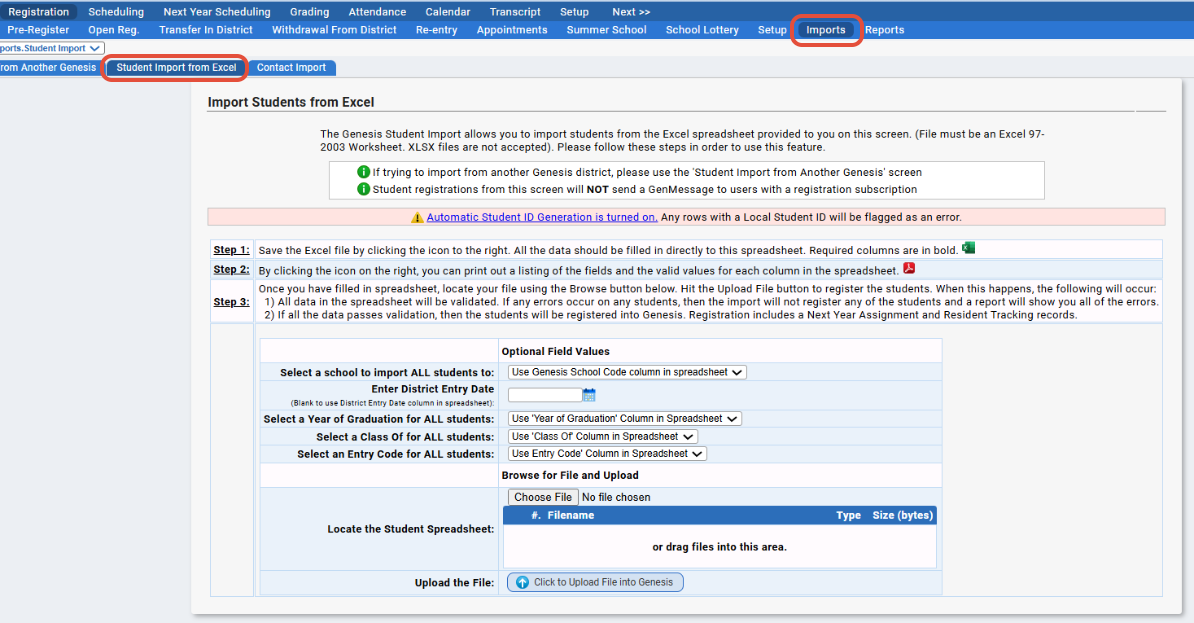Open Appointments submenu

click(x=512, y=30)
